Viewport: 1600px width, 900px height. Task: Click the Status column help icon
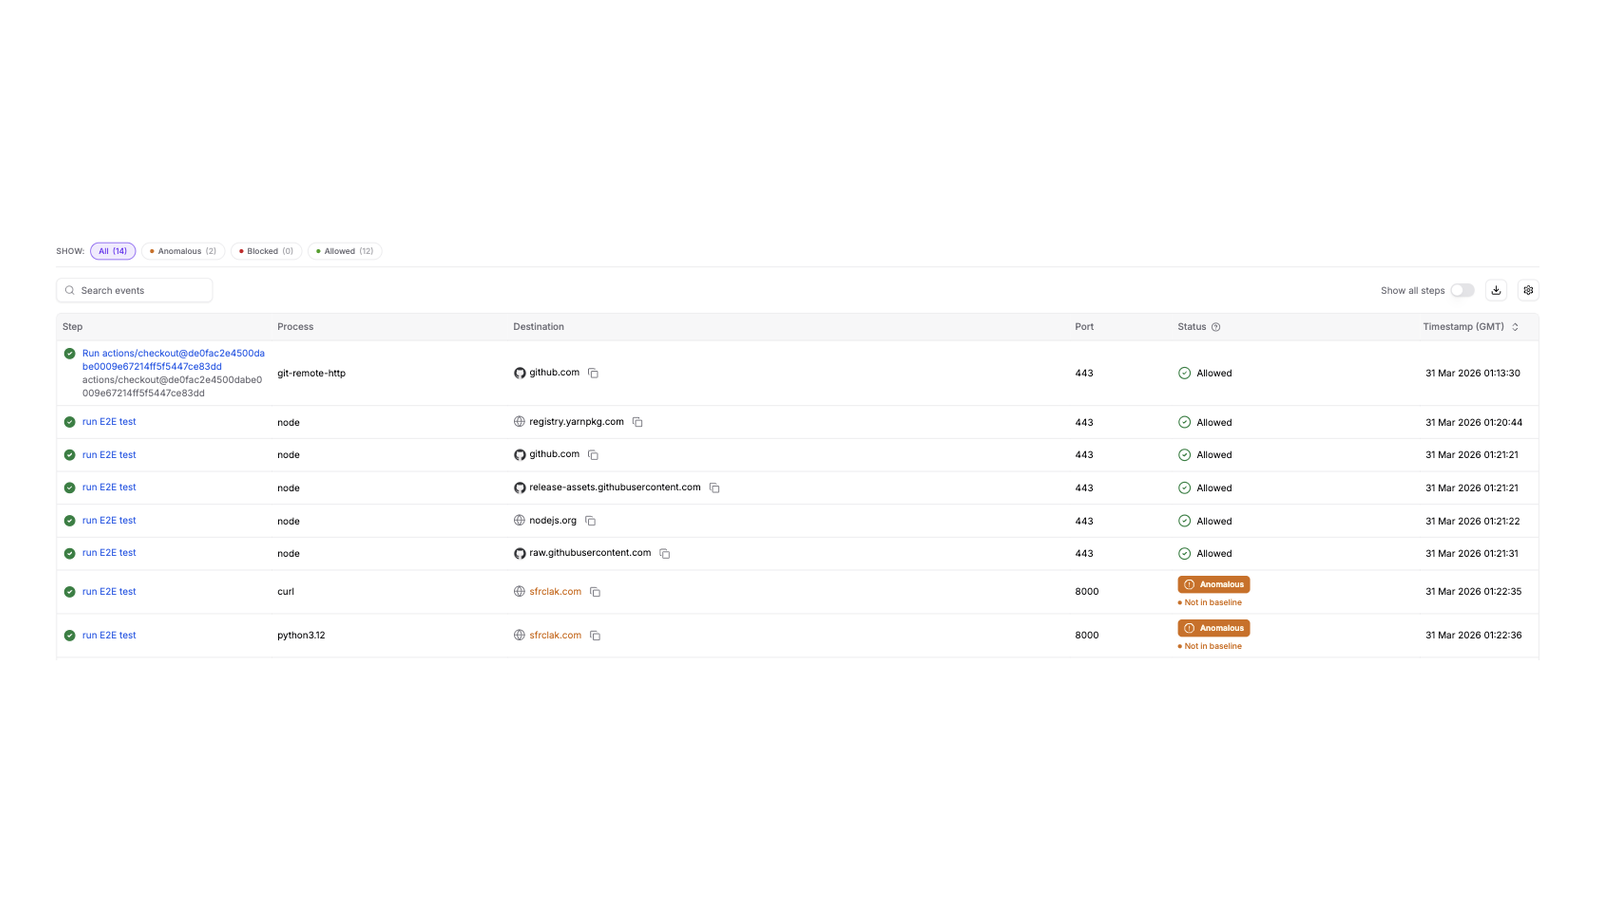1216,327
